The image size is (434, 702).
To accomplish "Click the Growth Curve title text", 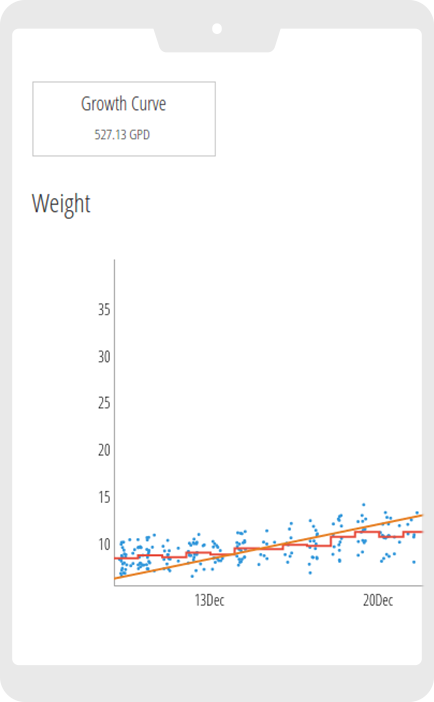I will click(x=124, y=104).
